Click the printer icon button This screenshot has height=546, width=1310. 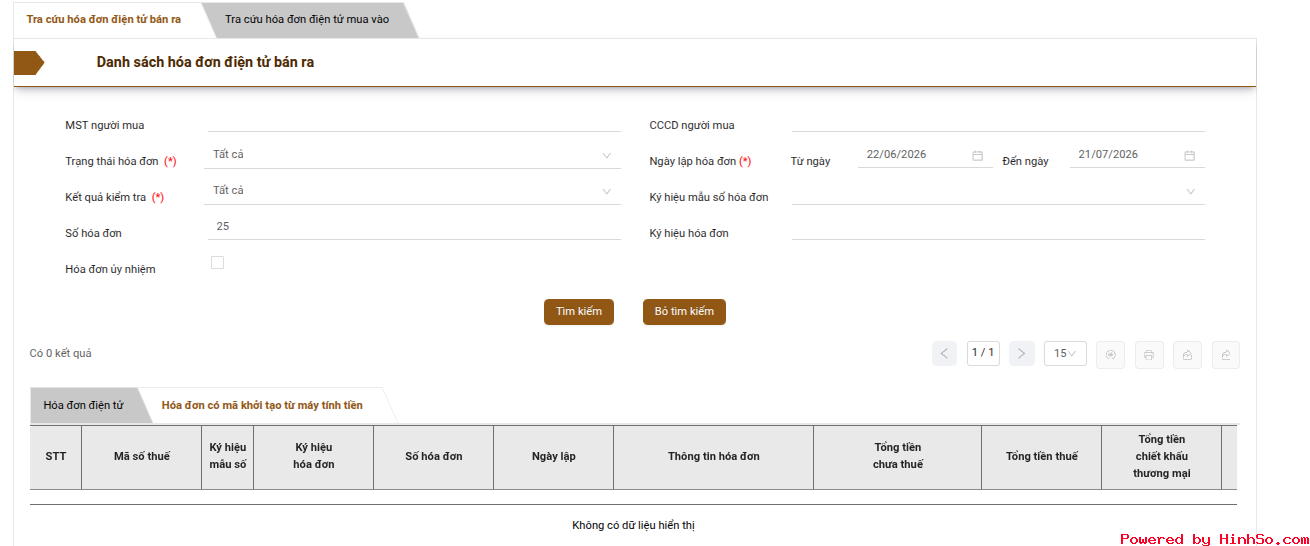coord(1149,354)
